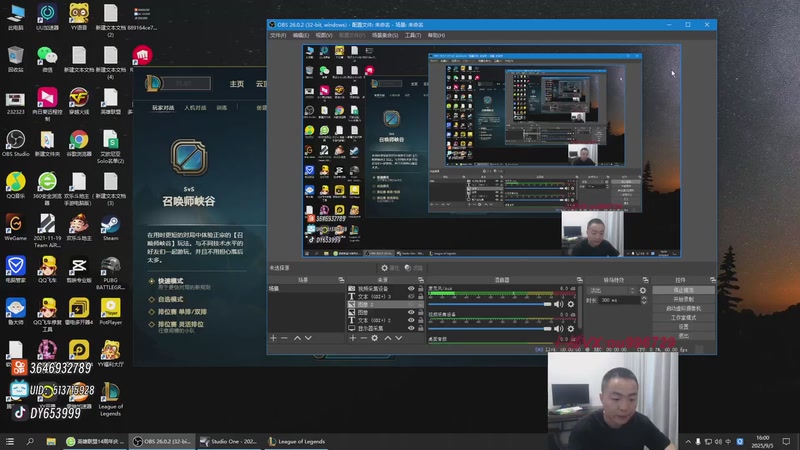
Task: Open 谷歌浏览器 Chrome desktop icon
Action: click(x=79, y=143)
